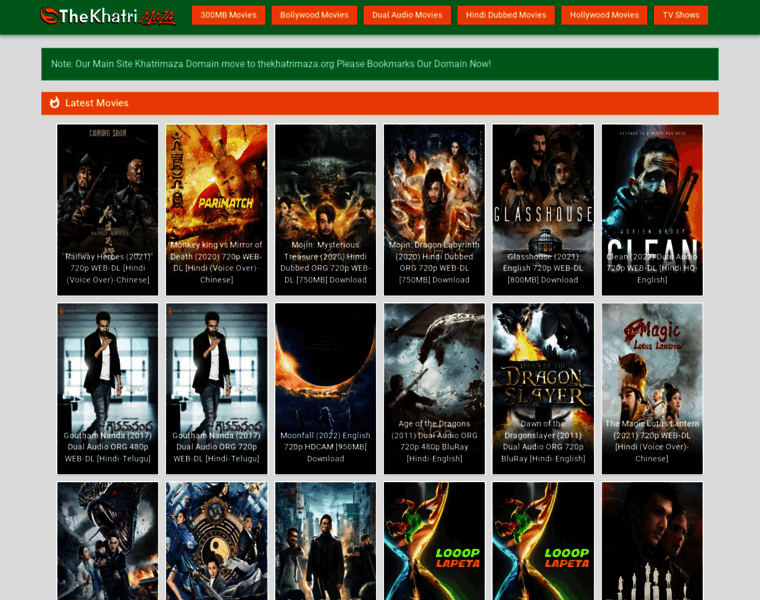Open Railway Heroes (2021) movie poster
The width and height of the screenshot is (760, 600).
[108, 209]
